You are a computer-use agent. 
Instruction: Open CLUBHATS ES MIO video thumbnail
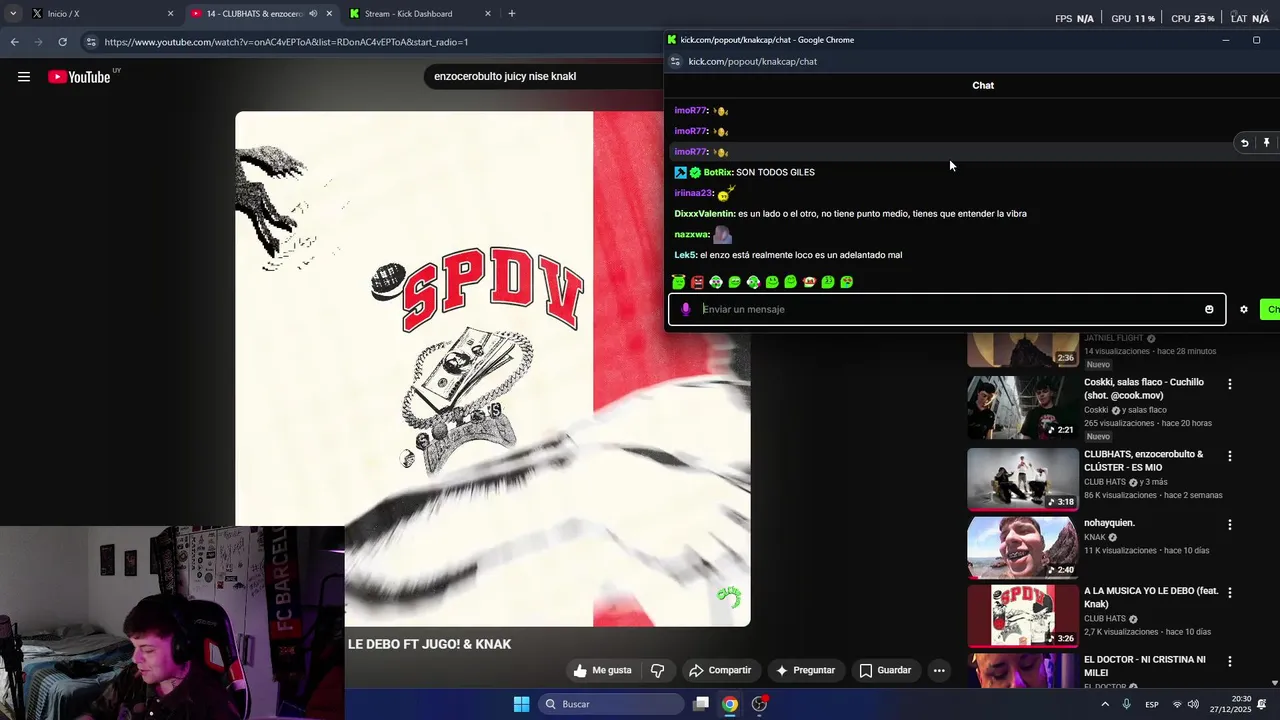(1023, 479)
